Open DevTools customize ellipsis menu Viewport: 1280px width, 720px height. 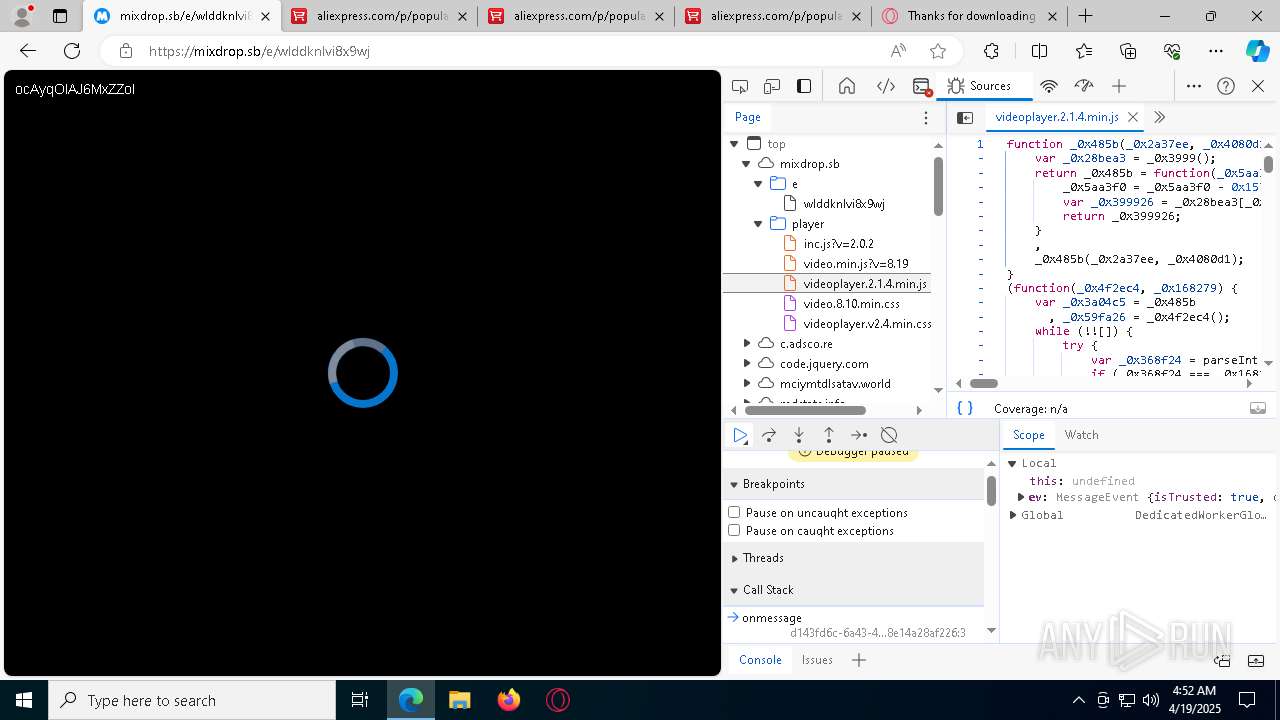[1194, 86]
